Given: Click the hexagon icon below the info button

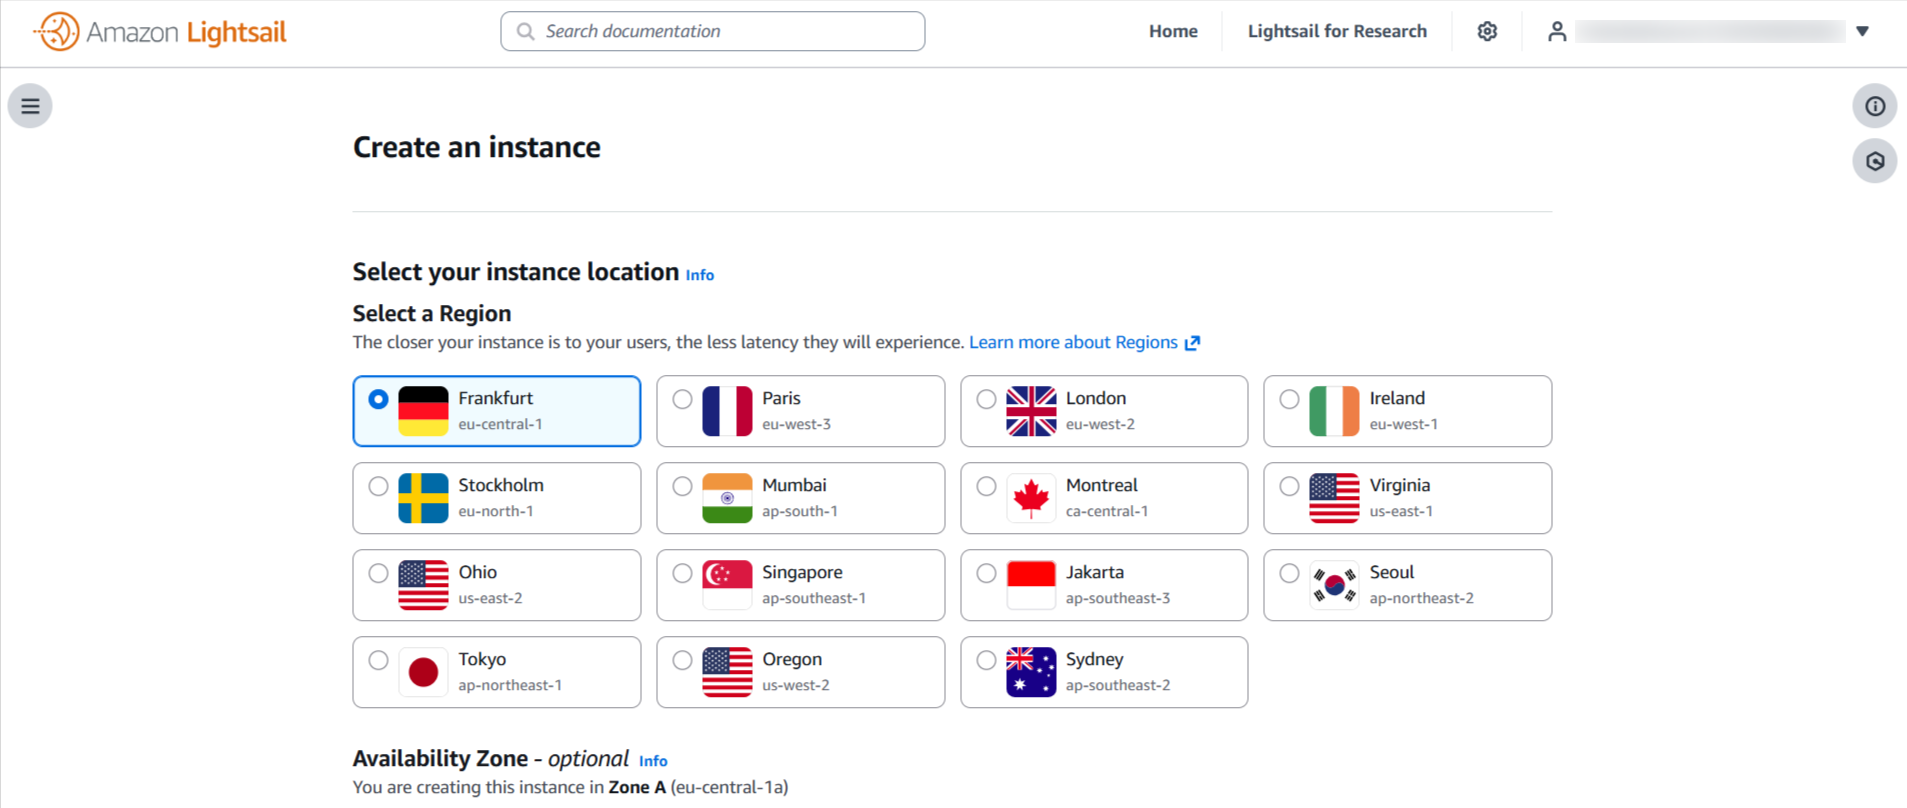Looking at the screenshot, I should click(1875, 161).
